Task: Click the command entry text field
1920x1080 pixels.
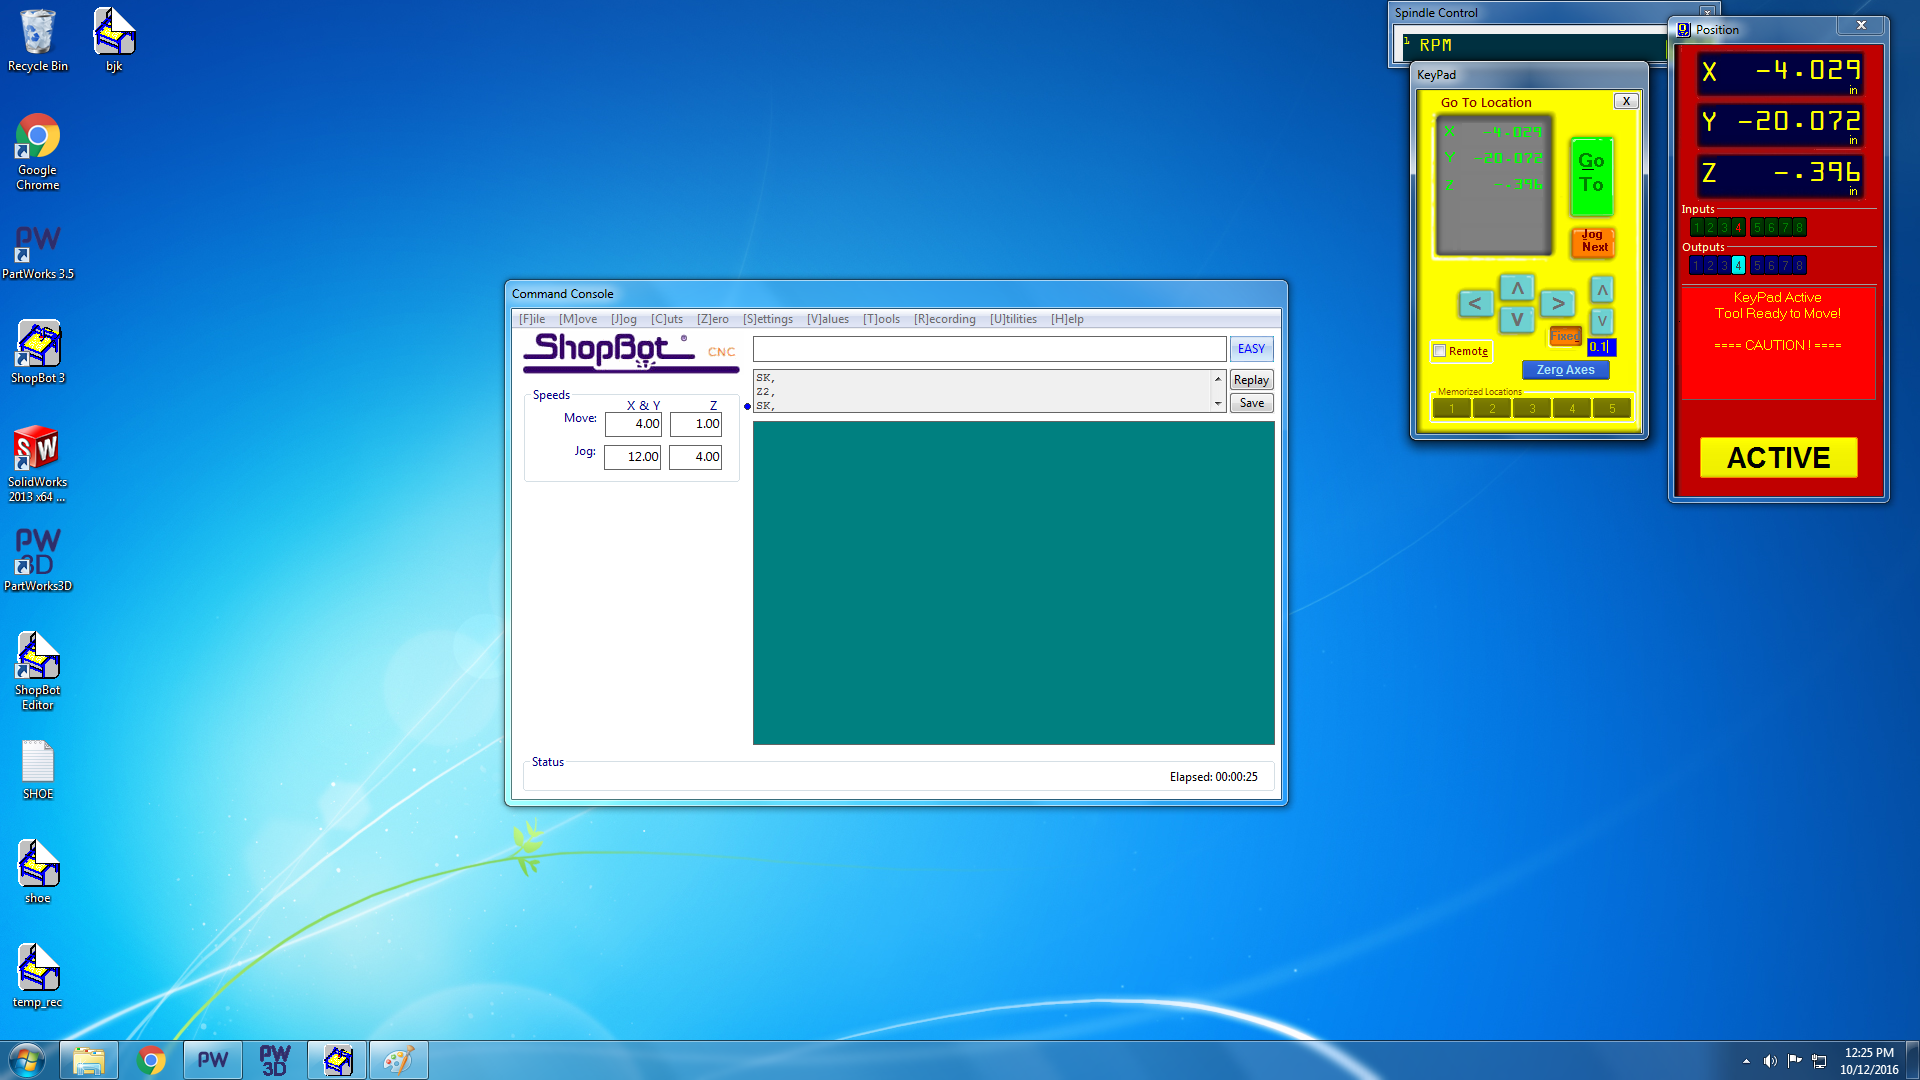Action: pos(989,349)
